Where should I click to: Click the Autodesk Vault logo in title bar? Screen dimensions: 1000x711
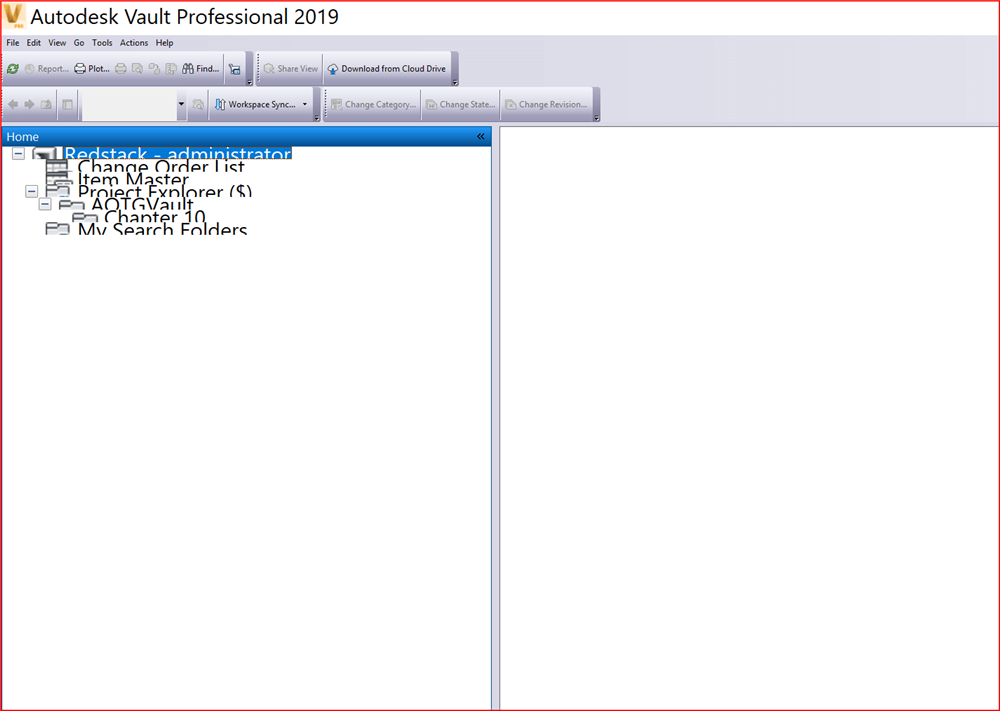(x=14, y=17)
